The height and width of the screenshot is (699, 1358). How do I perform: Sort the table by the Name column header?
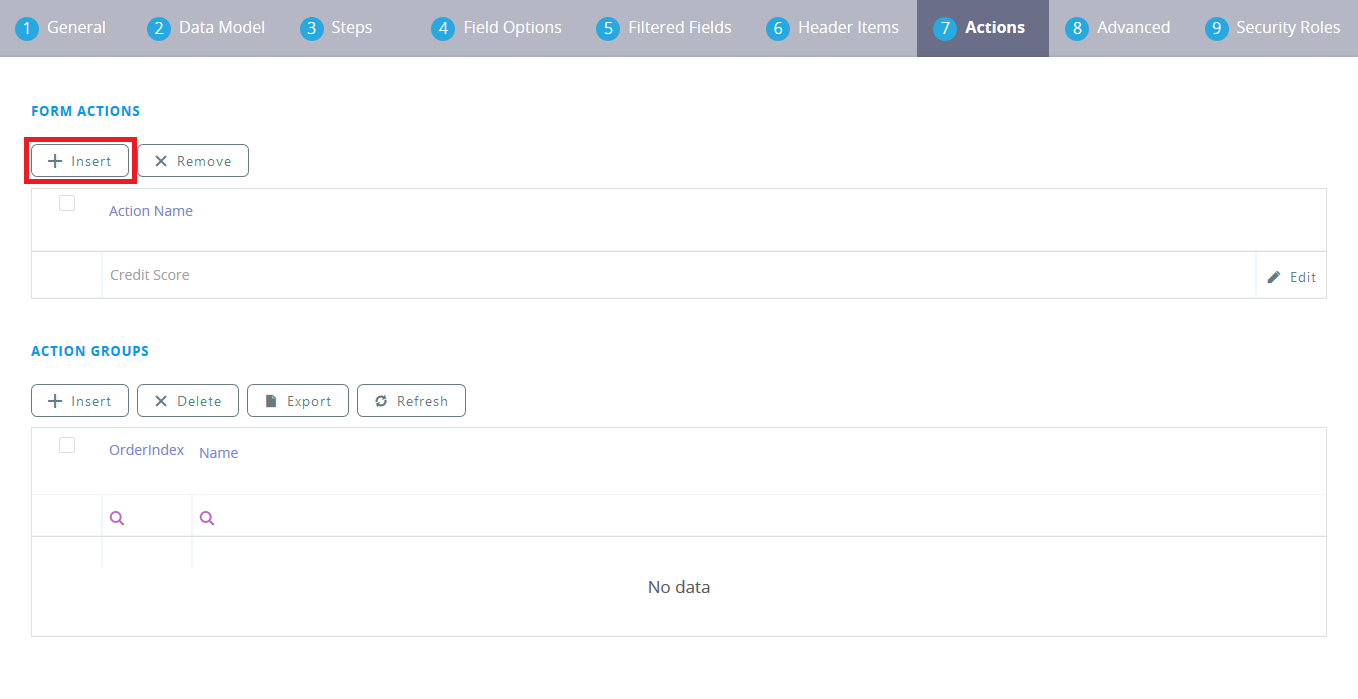point(218,452)
